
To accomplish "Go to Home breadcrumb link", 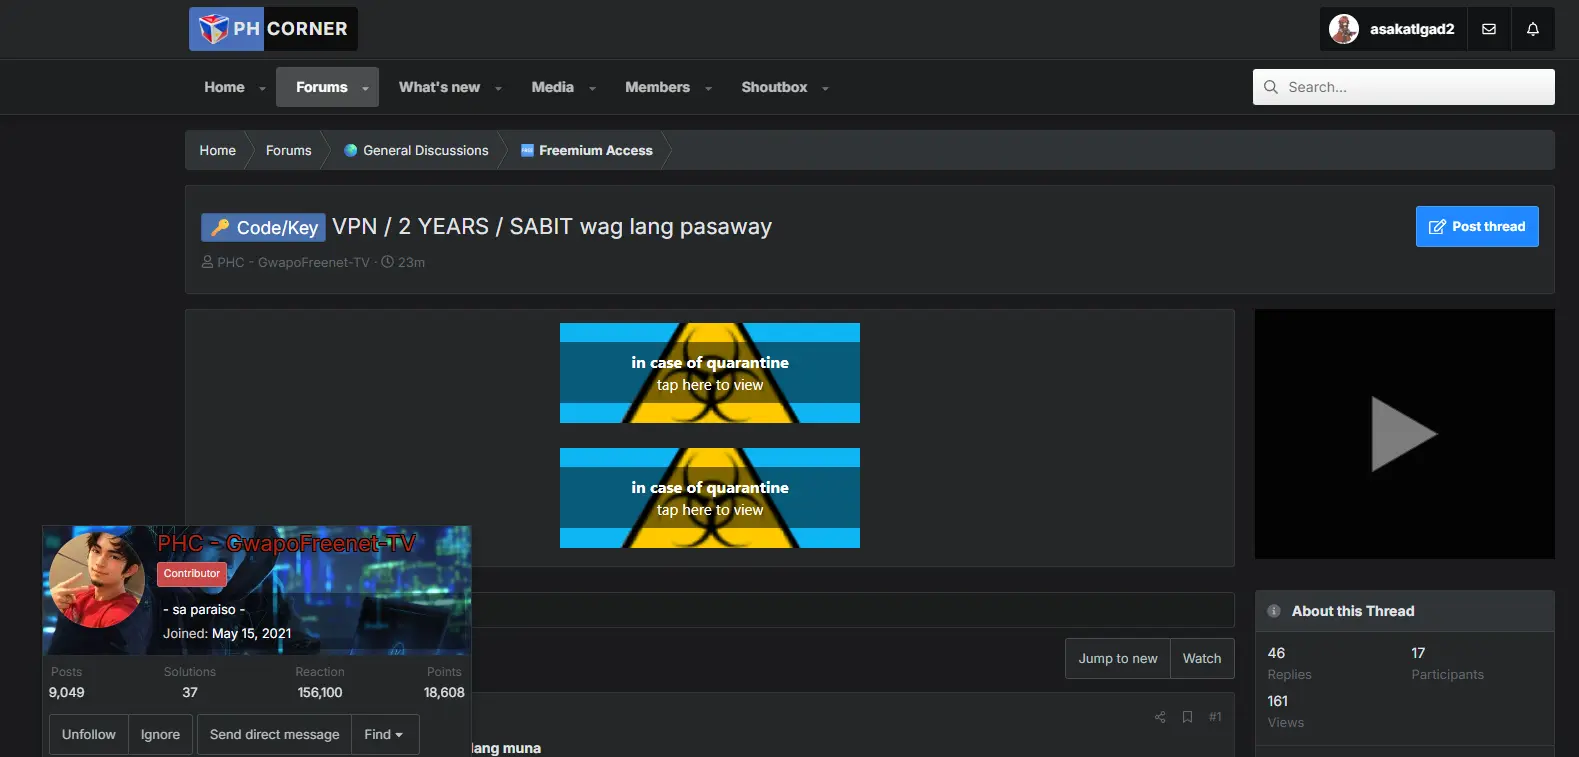I will tap(218, 150).
